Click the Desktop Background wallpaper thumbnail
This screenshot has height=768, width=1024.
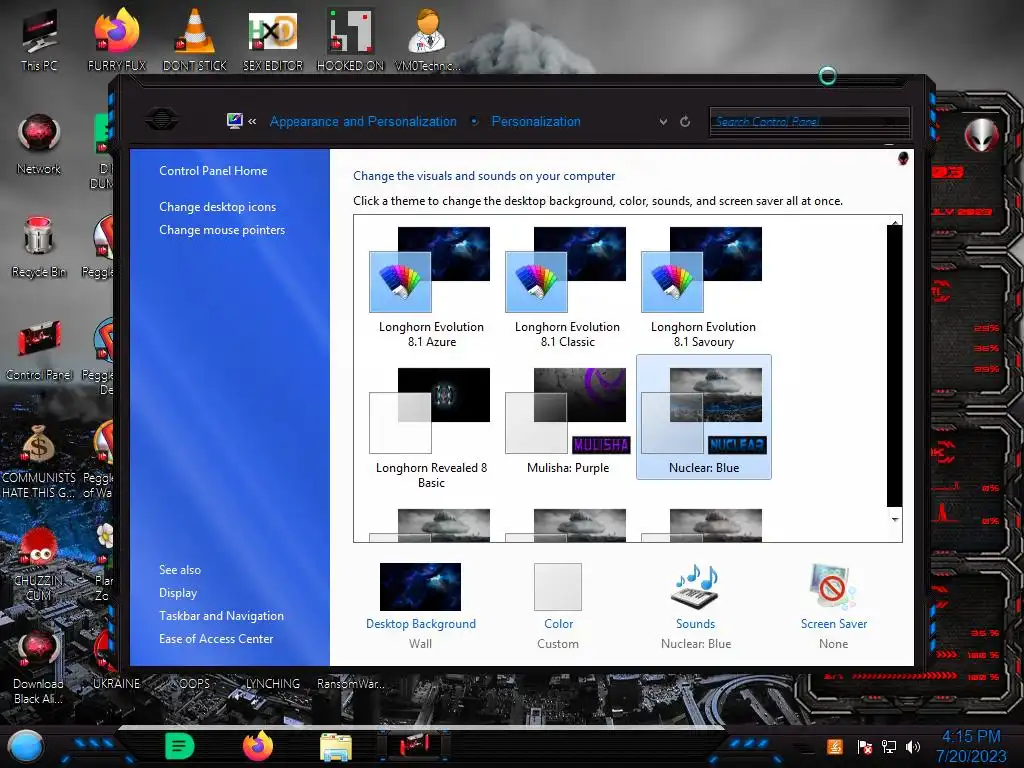pos(420,586)
